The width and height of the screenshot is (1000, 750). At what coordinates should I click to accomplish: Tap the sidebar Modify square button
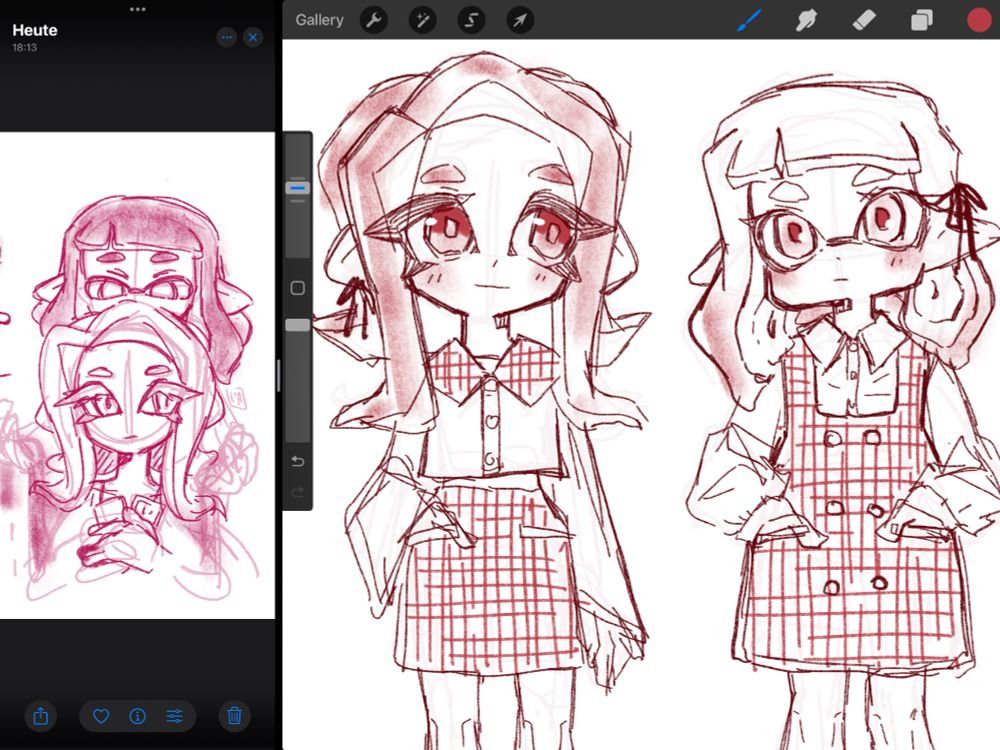(x=297, y=287)
